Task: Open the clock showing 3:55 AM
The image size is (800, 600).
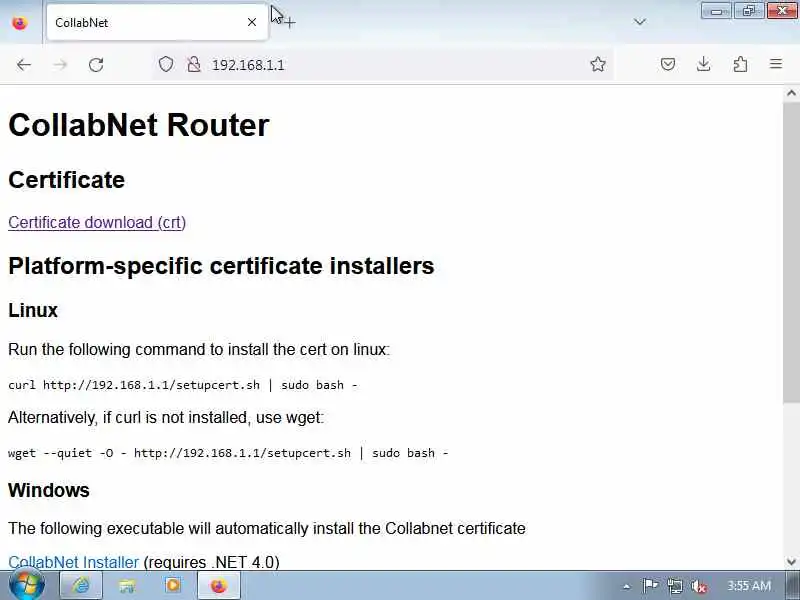Action: pos(749,585)
